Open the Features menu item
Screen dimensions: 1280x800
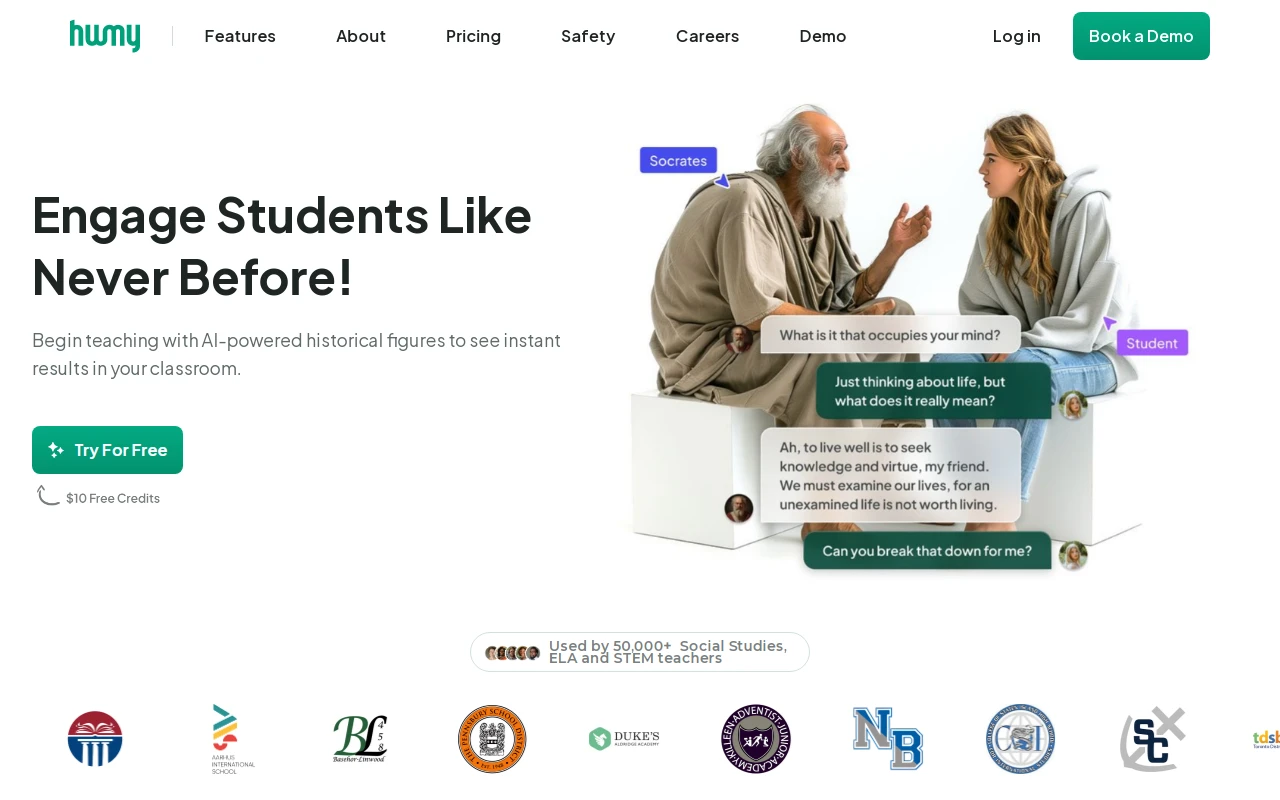(240, 36)
